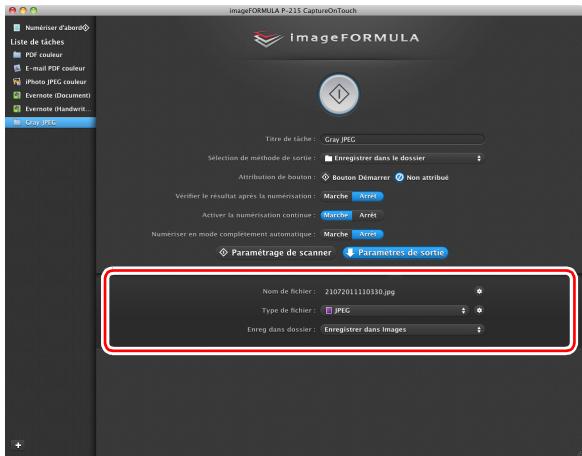Click the Evernote (Handwrit... icon

tap(17, 109)
